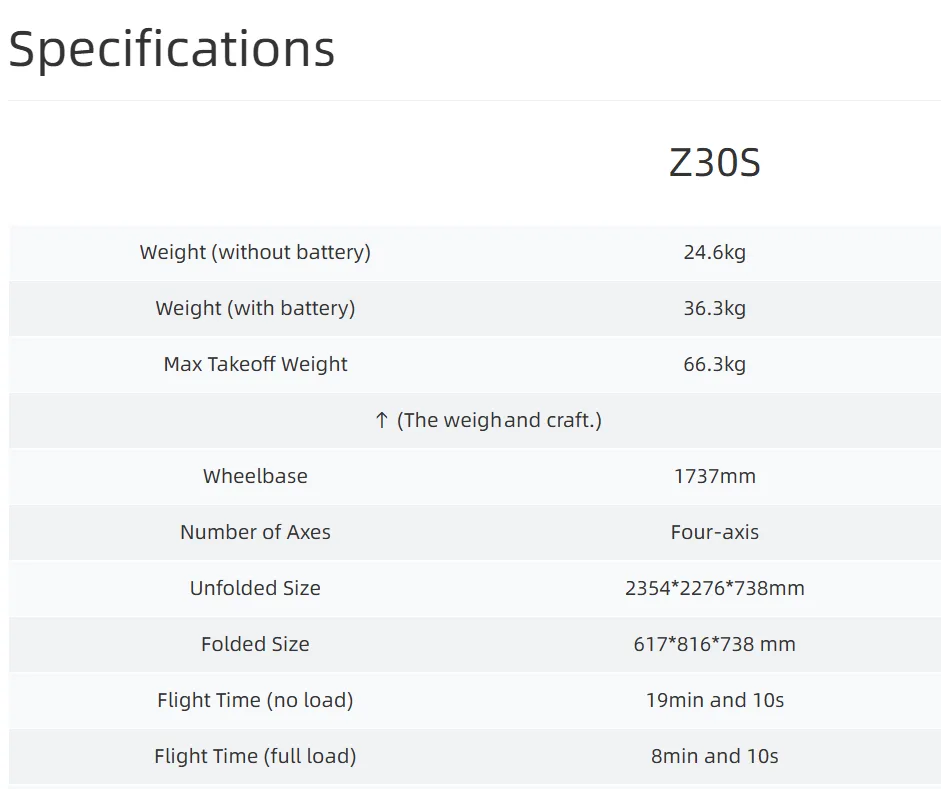Select the 66.3kg takeoff weight value
Image resolution: width=941 pixels, height=789 pixels.
click(714, 364)
